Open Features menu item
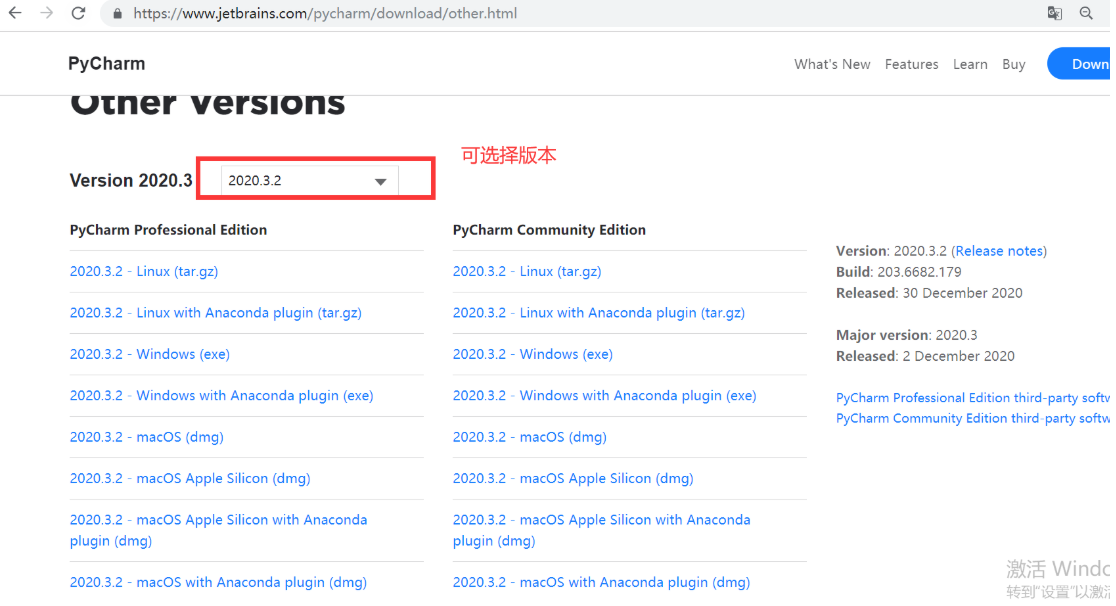Viewport: 1116px width, 606px height. 912,64
